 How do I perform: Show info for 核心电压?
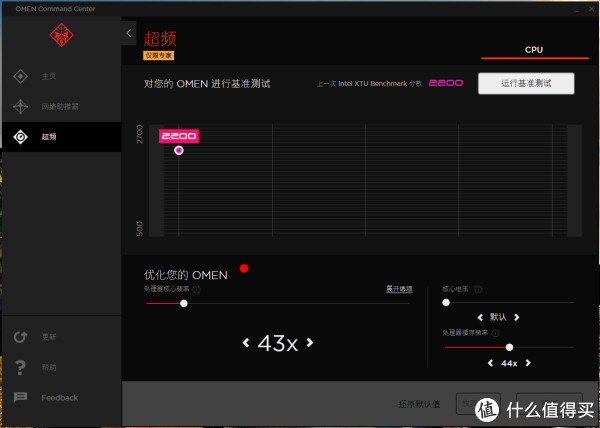point(478,289)
